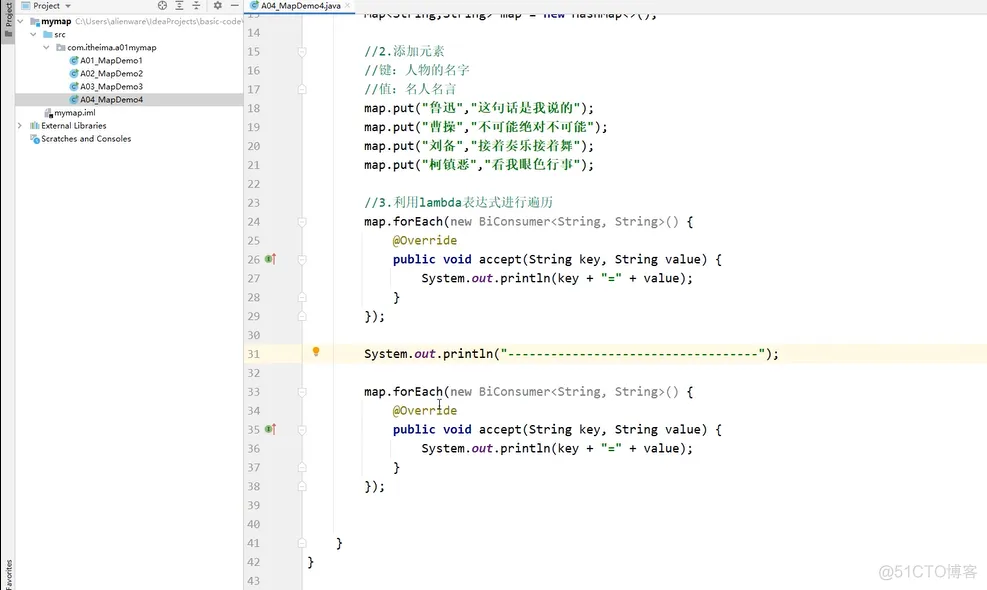987x590 pixels.
Task: Open the Project panel settings gear
Action: click(x=218, y=6)
